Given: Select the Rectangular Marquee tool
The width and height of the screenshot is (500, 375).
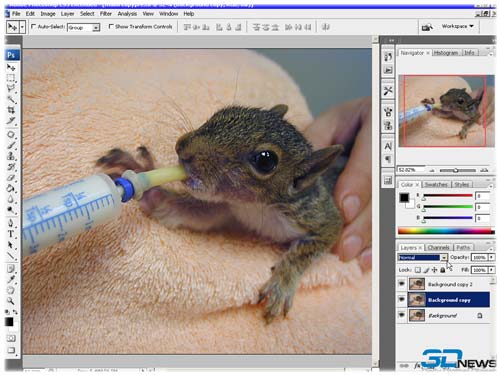Looking at the screenshot, I should [11, 78].
